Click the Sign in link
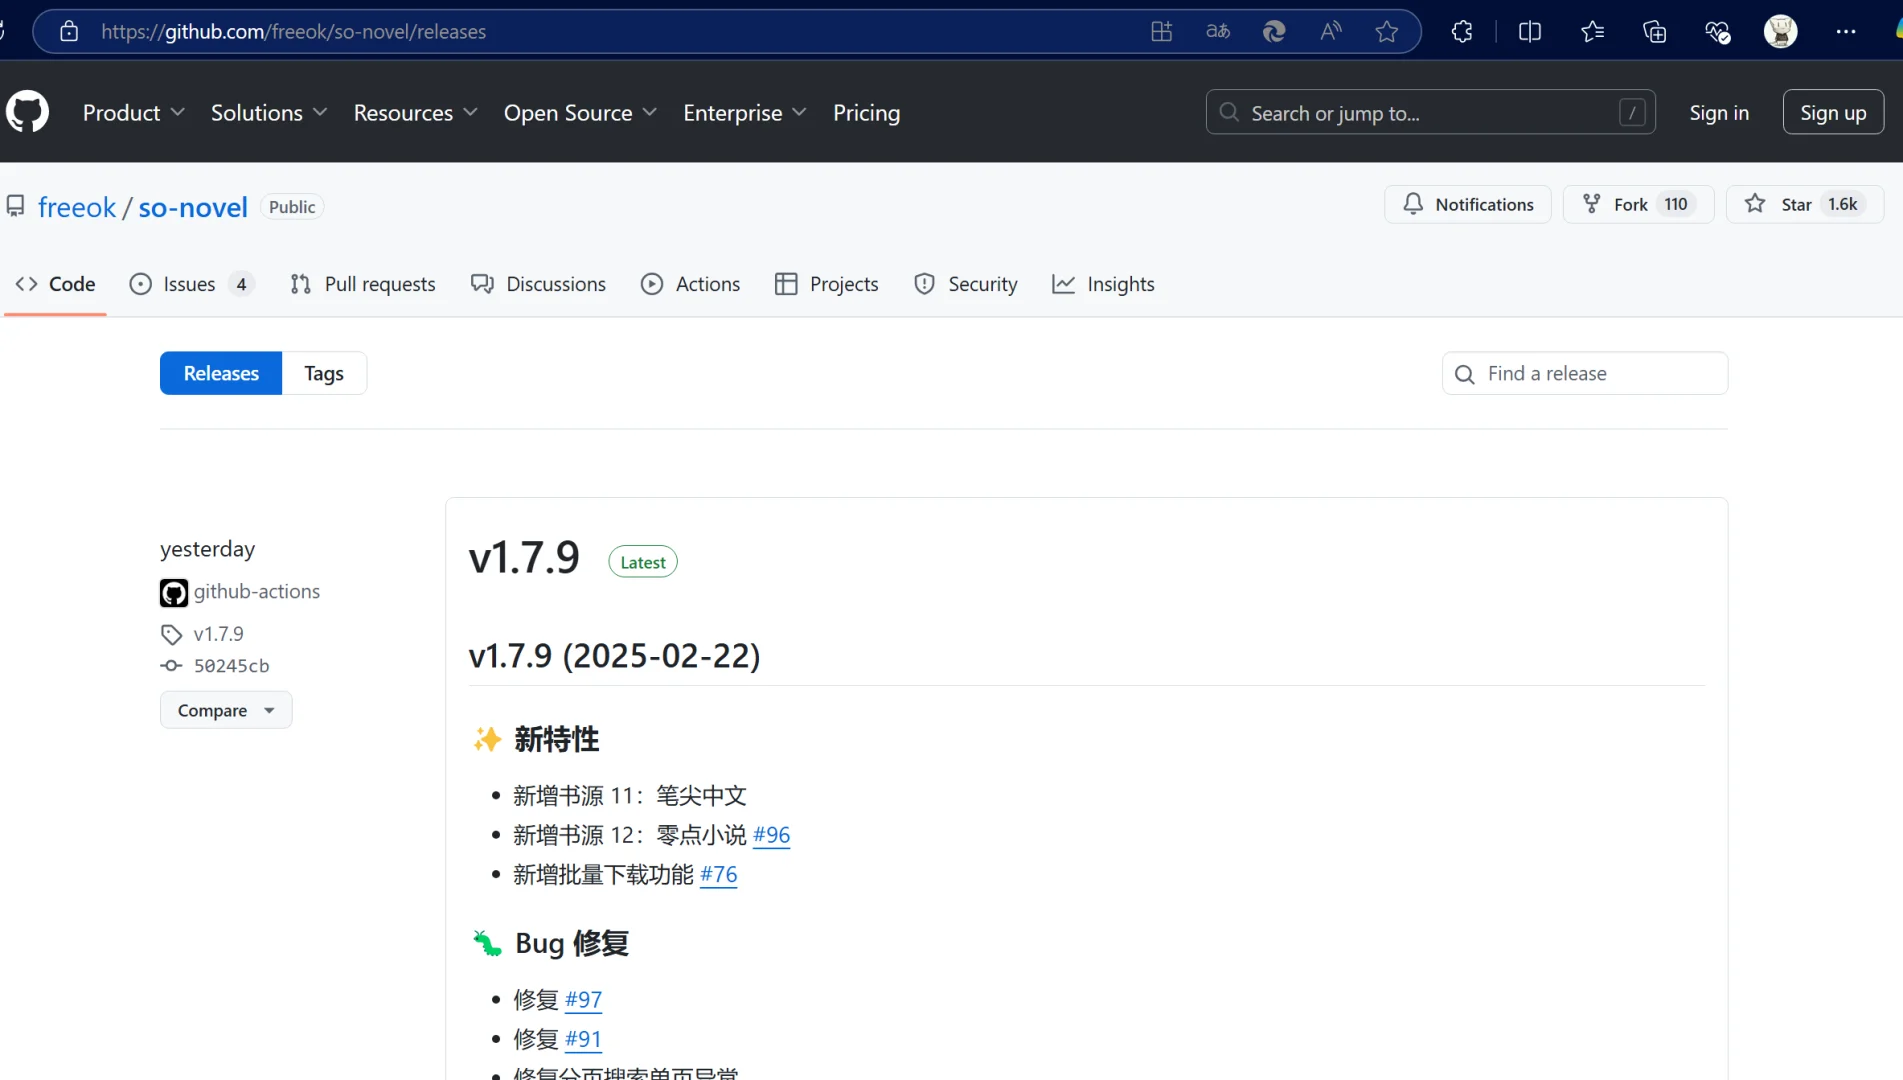This screenshot has height=1080, width=1903. [1719, 112]
